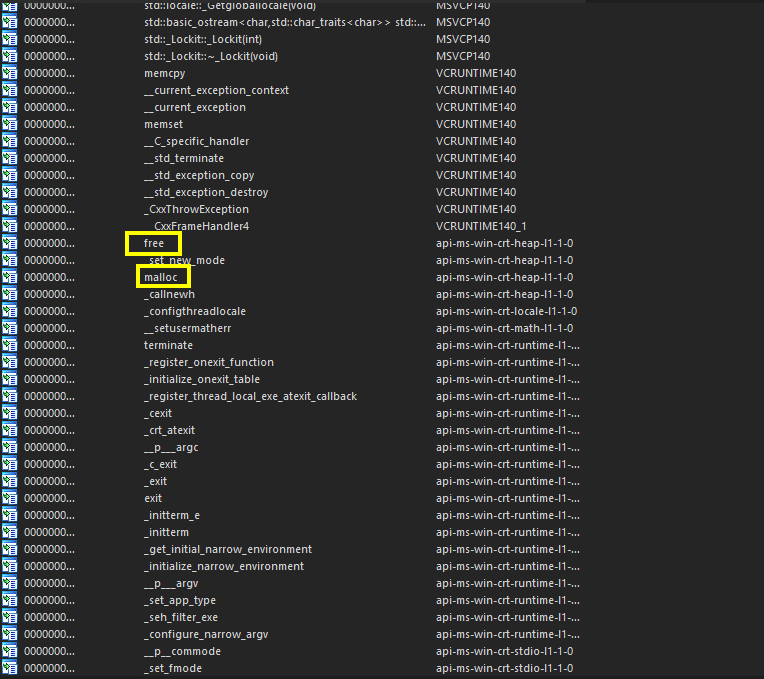Viewport: 764px width, 679px height.
Task: Click the import icon beside __std_terminate
Action: (10, 158)
